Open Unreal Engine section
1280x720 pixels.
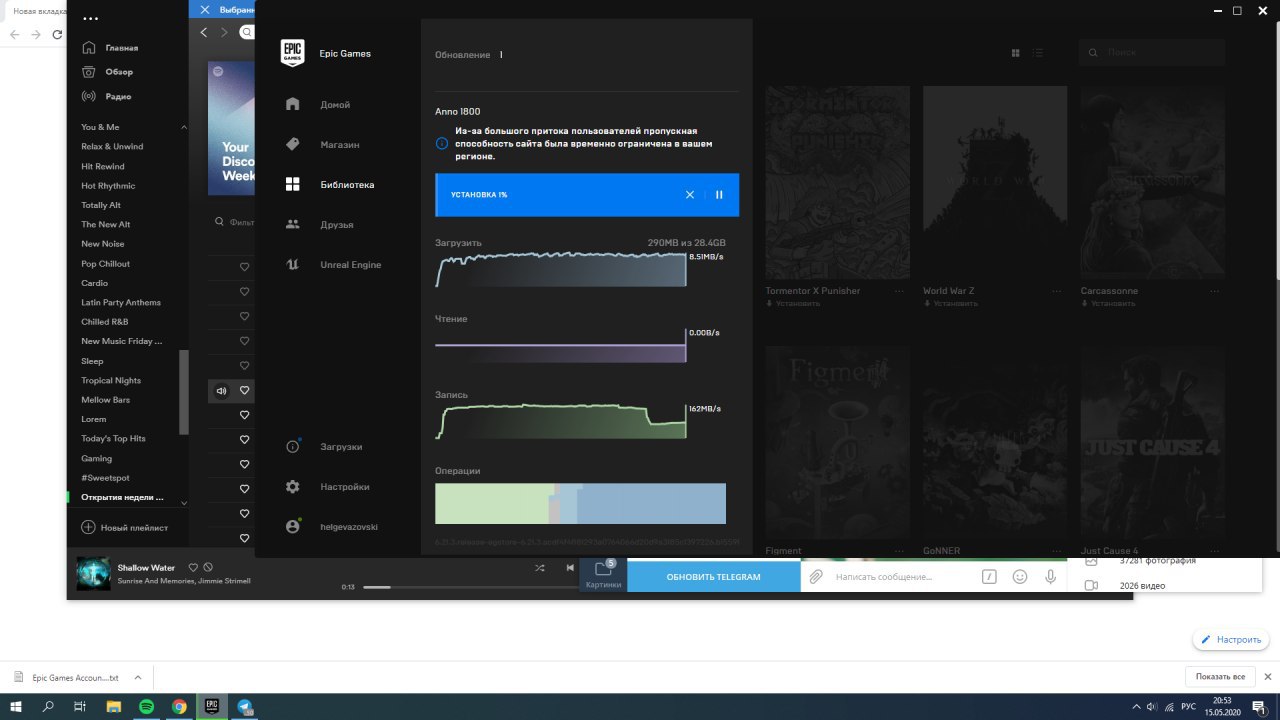350,265
